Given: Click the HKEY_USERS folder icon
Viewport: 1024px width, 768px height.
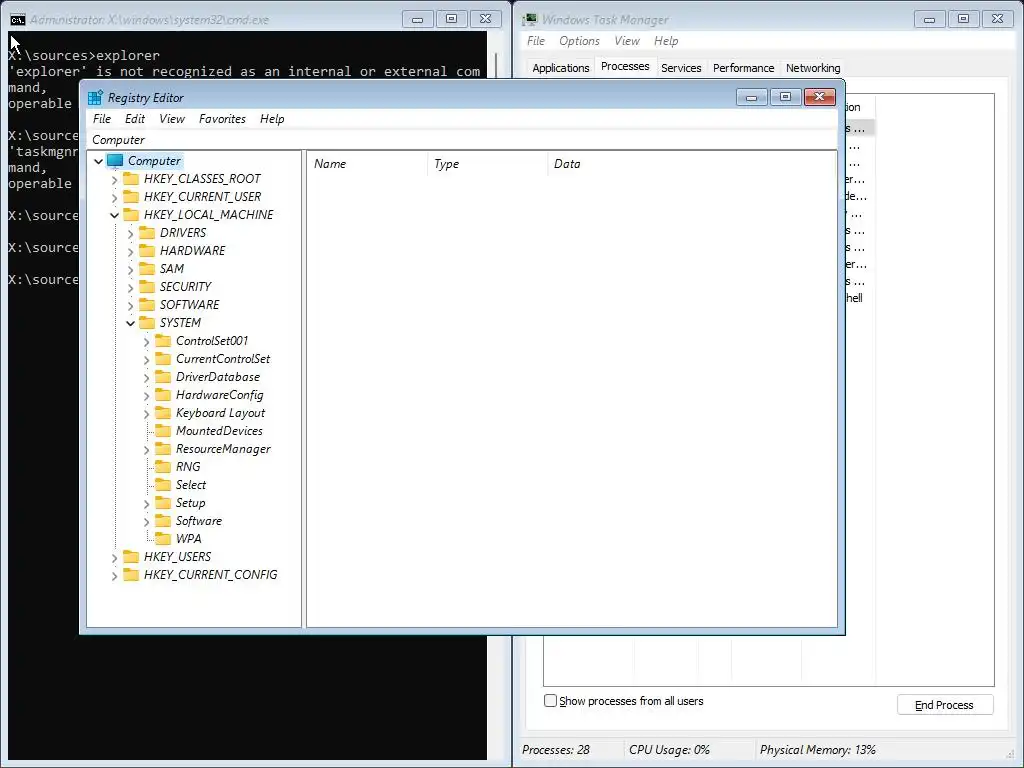Looking at the screenshot, I should tap(131, 556).
